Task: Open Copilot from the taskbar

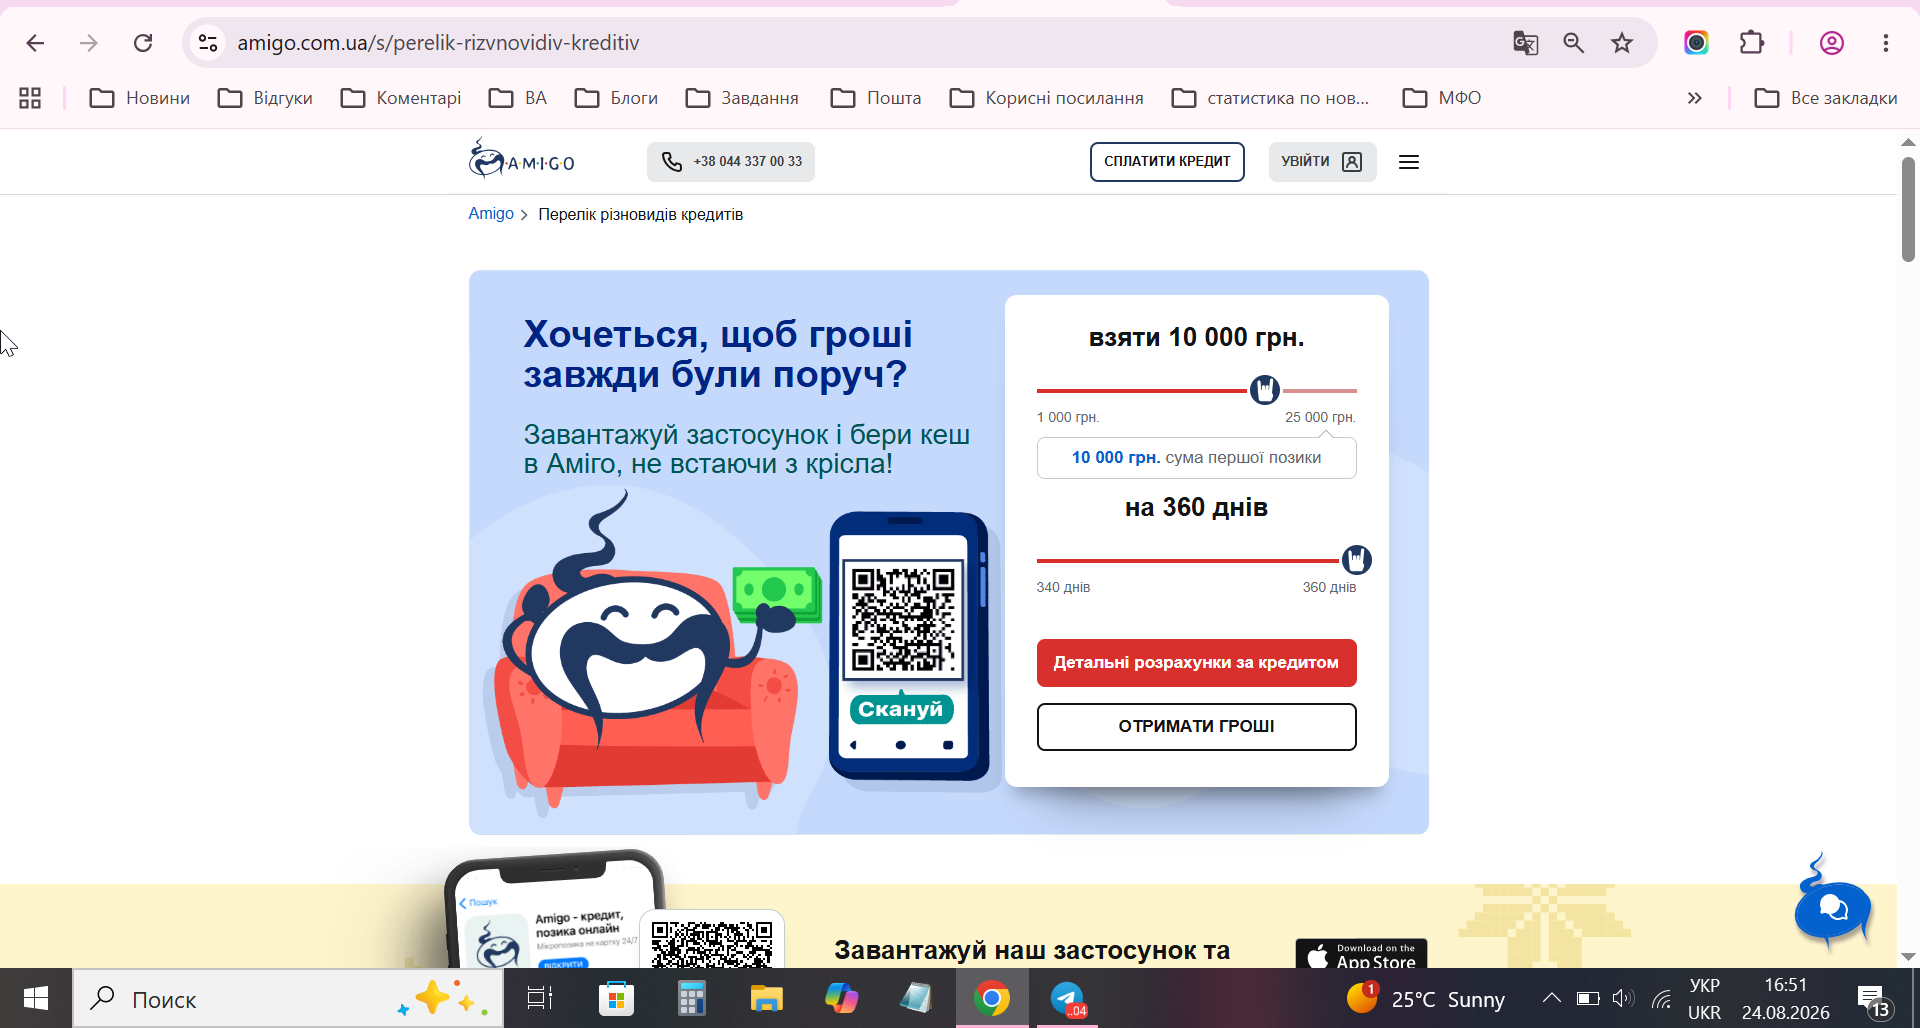Action: click(841, 998)
